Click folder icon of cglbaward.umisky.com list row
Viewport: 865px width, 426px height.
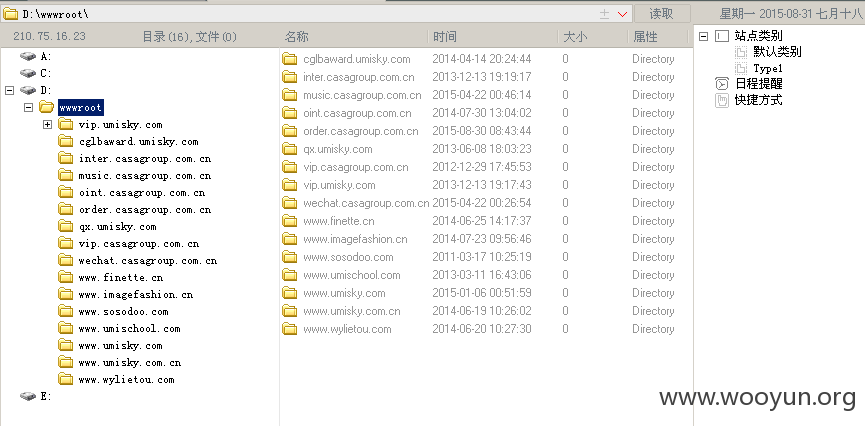[x=290, y=59]
